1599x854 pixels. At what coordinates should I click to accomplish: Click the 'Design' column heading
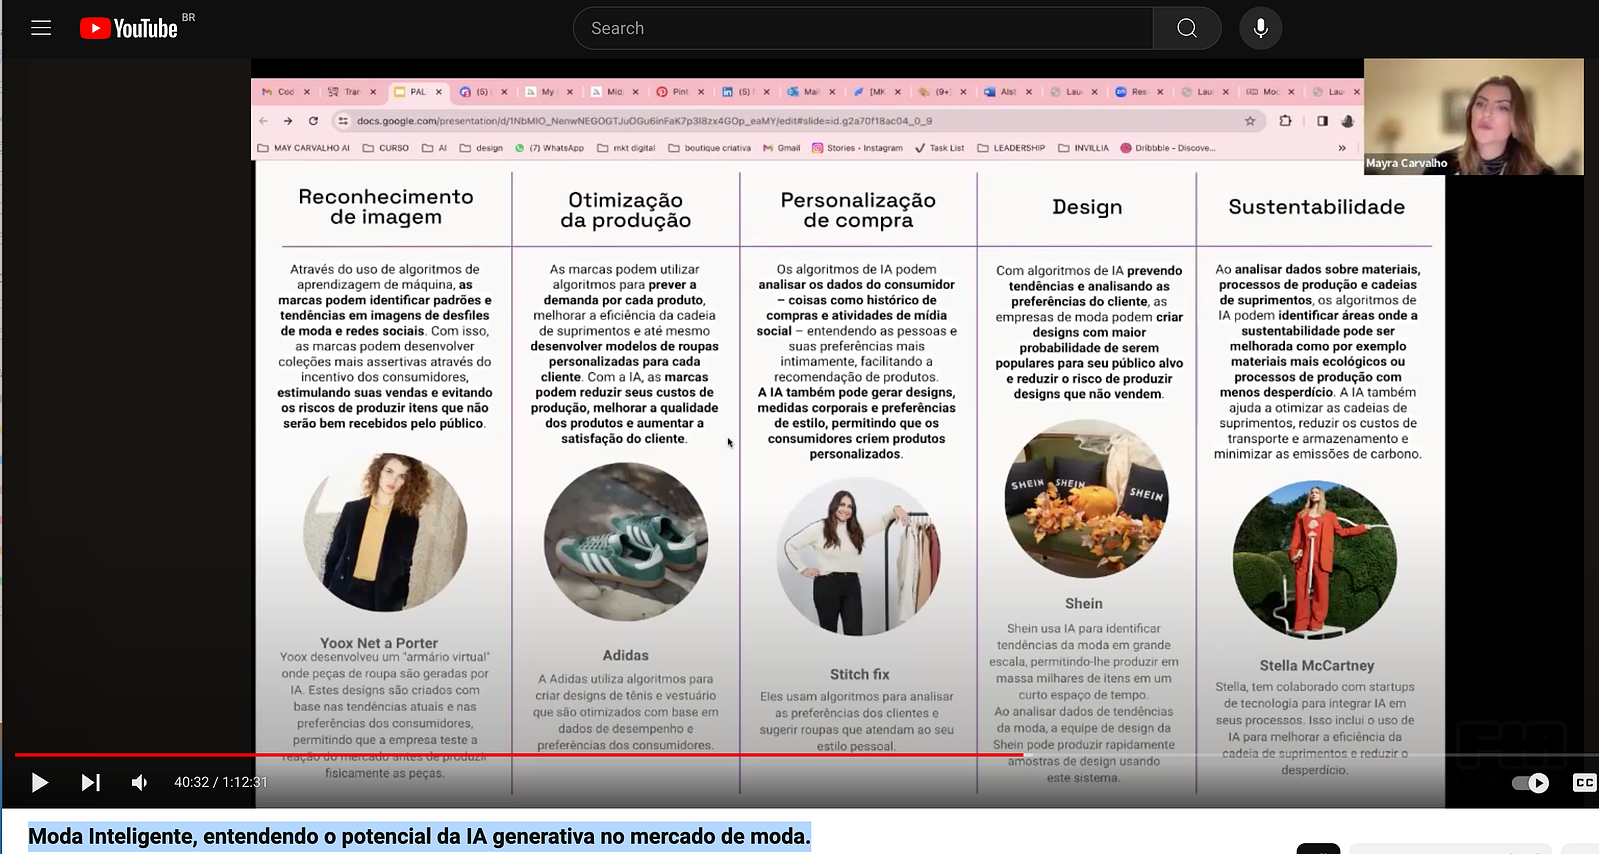(1087, 207)
